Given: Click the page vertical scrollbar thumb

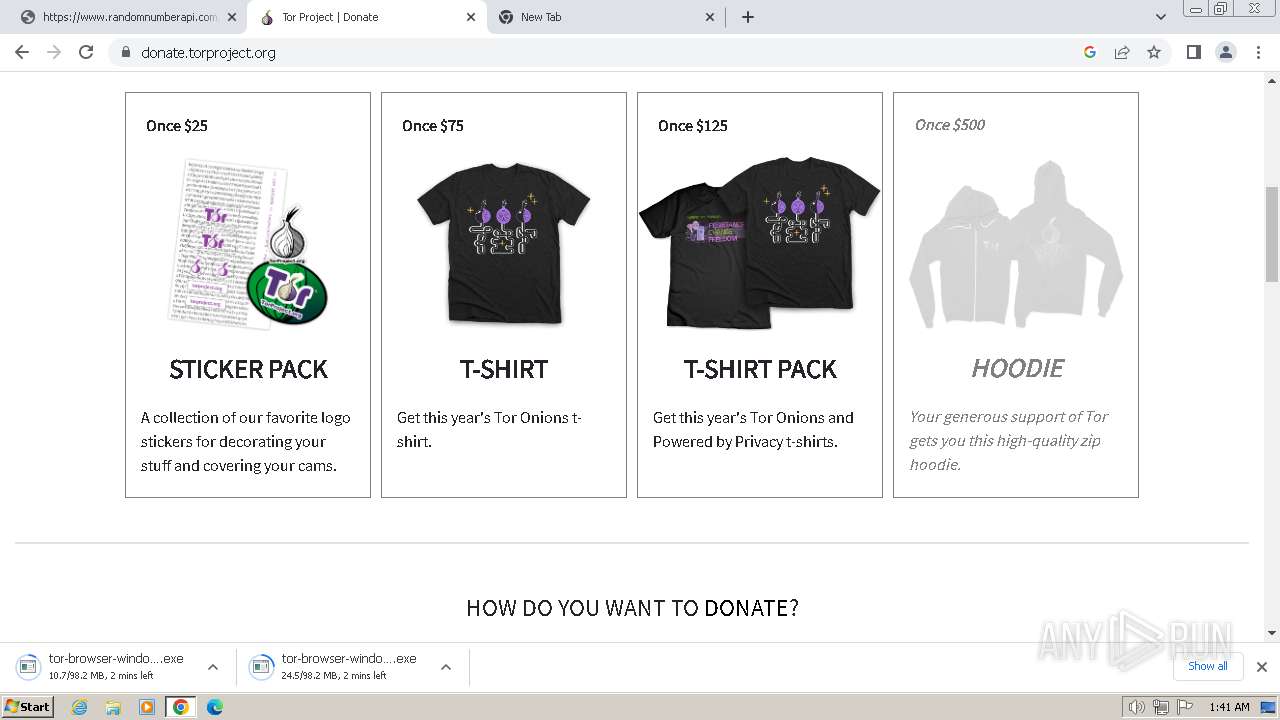Looking at the screenshot, I should pos(1272,235).
